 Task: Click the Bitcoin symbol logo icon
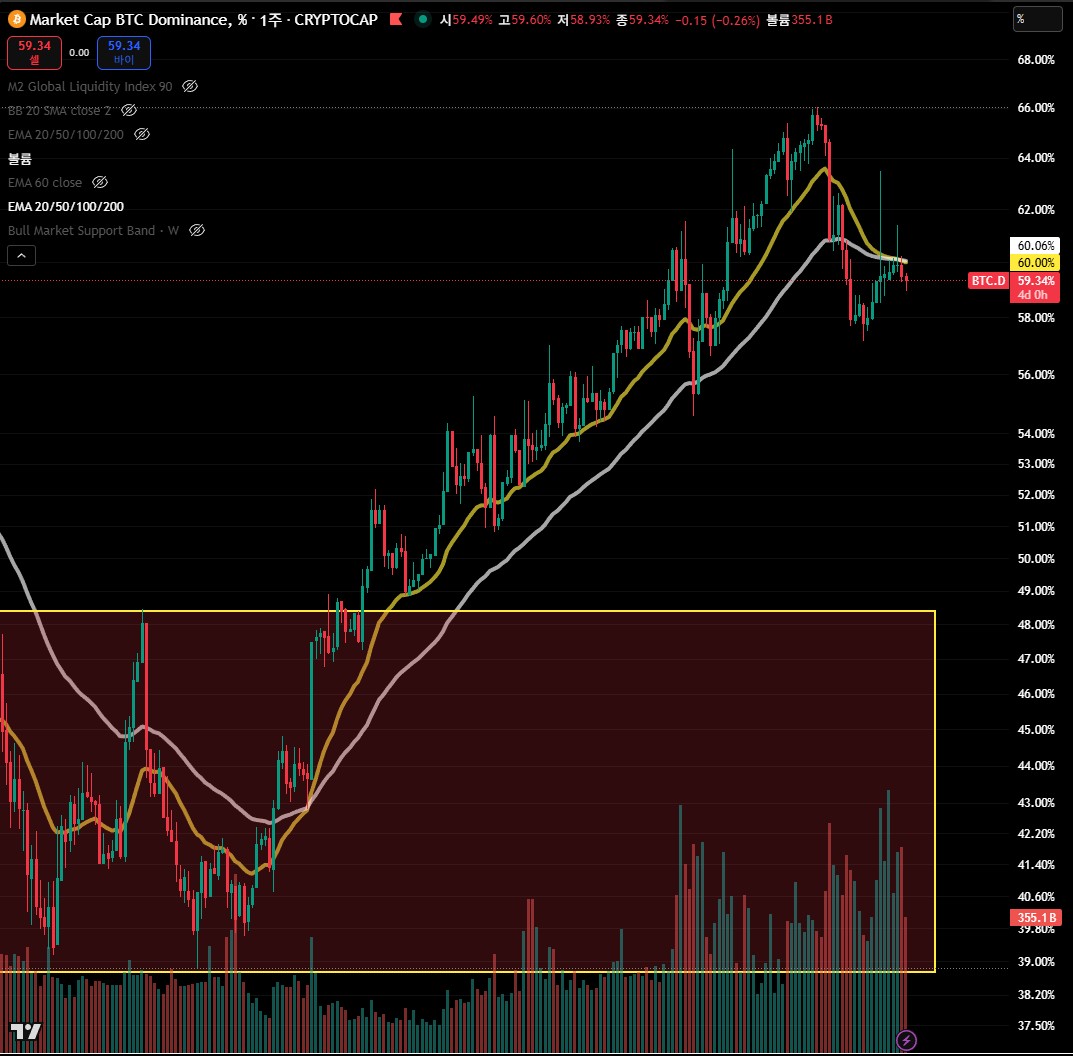coord(16,19)
